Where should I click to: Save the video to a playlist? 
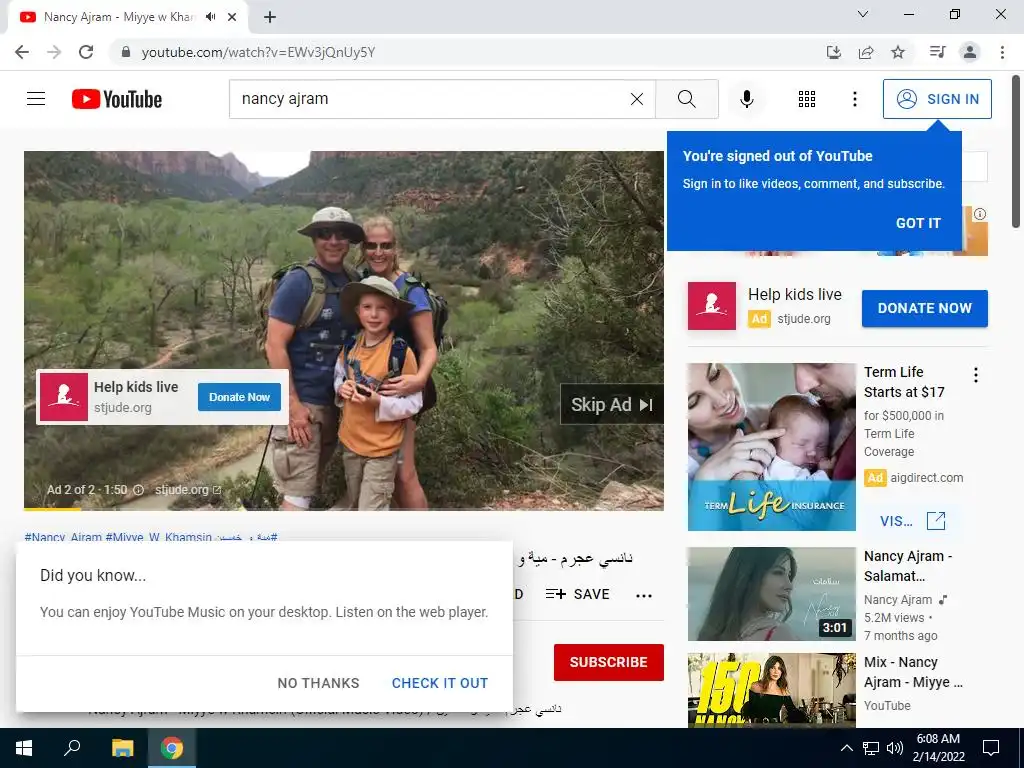[577, 594]
